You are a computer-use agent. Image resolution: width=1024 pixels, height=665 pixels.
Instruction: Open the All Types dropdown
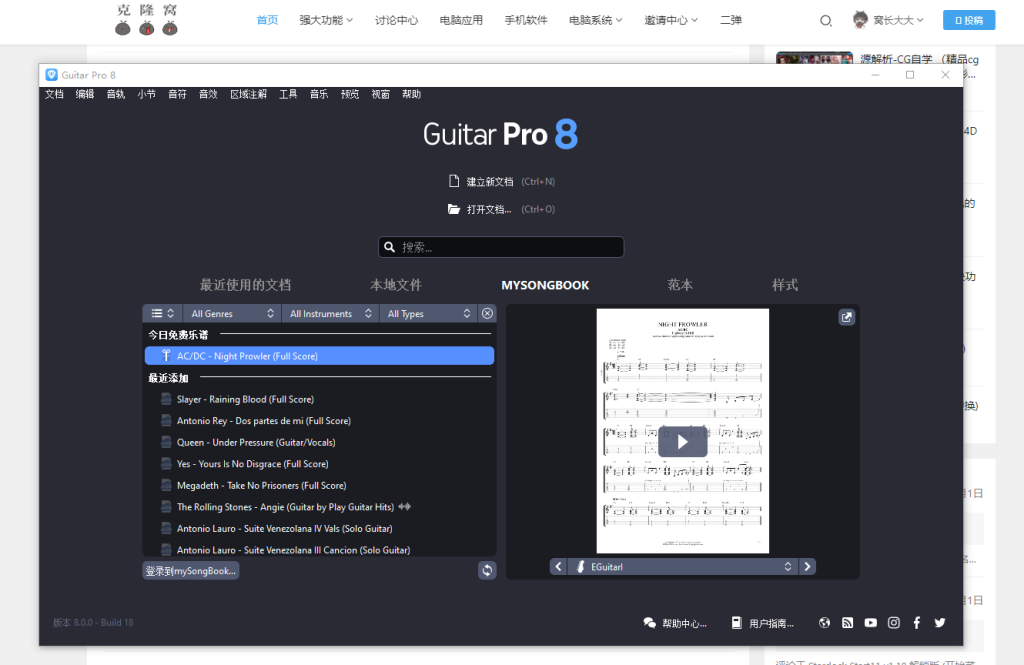428,314
